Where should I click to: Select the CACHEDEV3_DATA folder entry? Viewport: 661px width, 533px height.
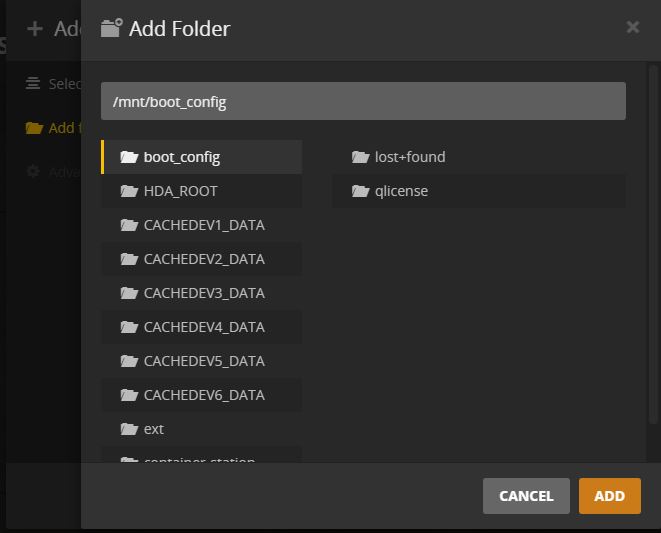(204, 293)
